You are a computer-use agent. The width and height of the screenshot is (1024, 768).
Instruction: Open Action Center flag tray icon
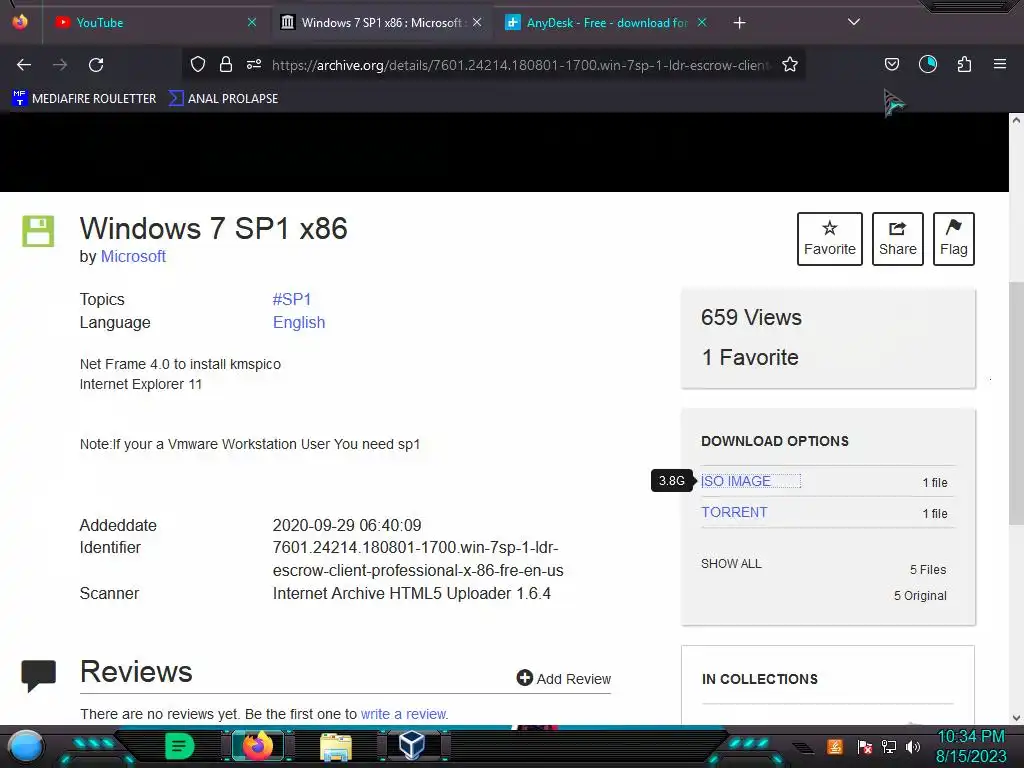[865, 746]
